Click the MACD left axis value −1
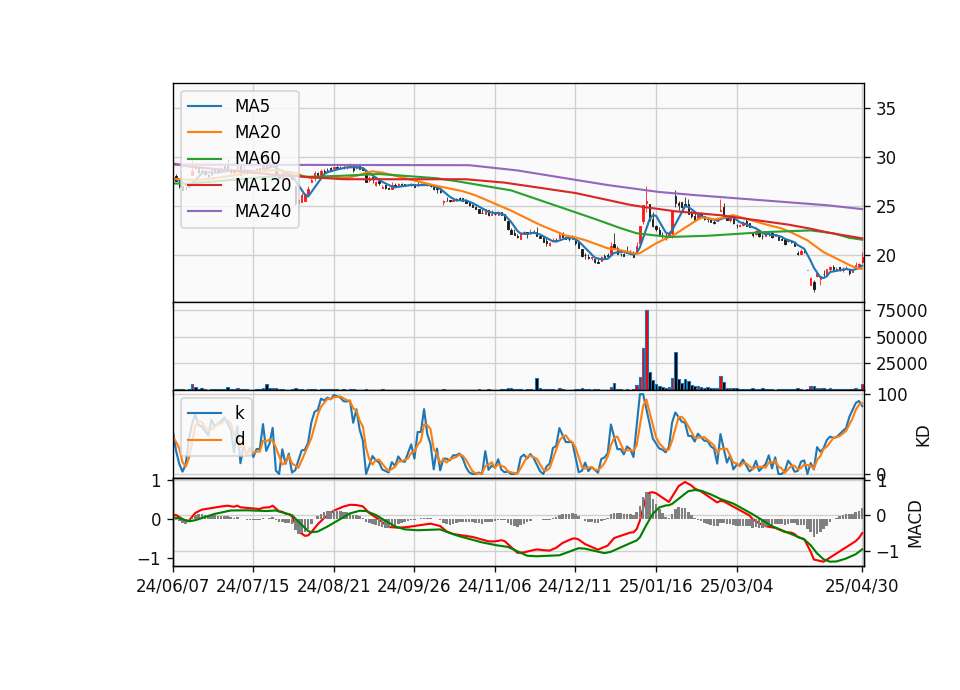Screen dimensions: 960x690 point(150,558)
